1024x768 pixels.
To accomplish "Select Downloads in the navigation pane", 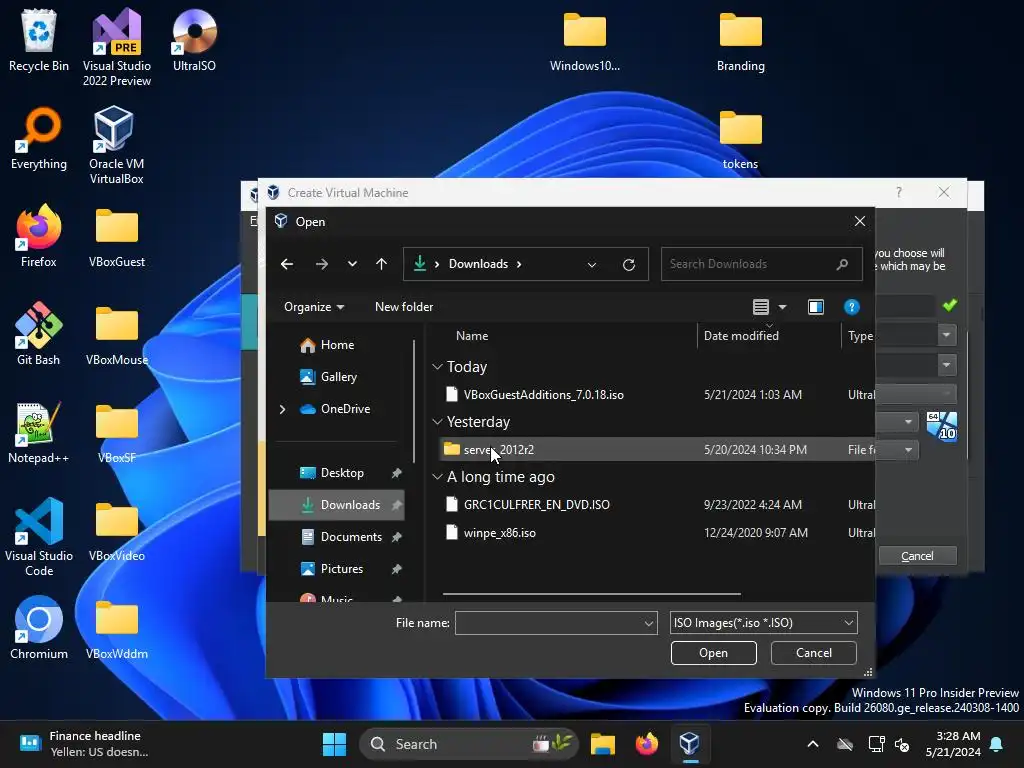I will pyautogui.click(x=336, y=505).
